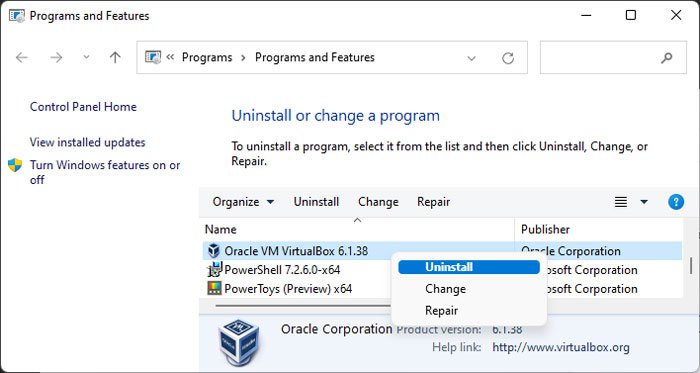Refresh the Programs and Features view
The image size is (700, 373).
[508, 58]
